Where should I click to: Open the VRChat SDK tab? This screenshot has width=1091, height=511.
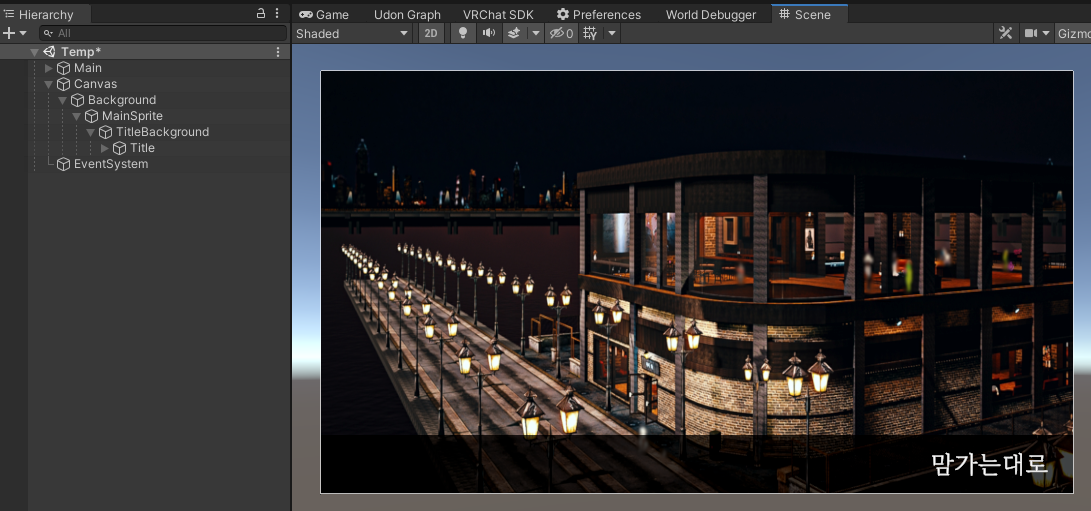point(498,15)
